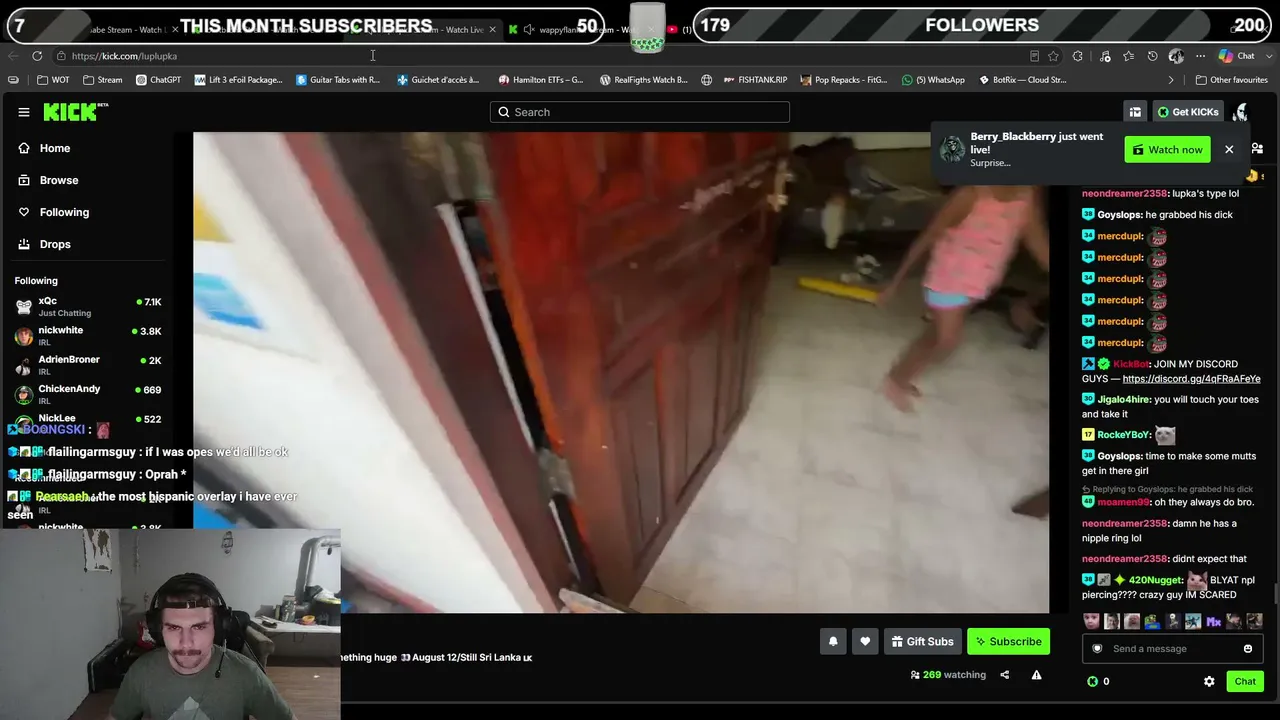
Task: Open the layout panel icon beside Get KICKs
Action: tap(1135, 112)
